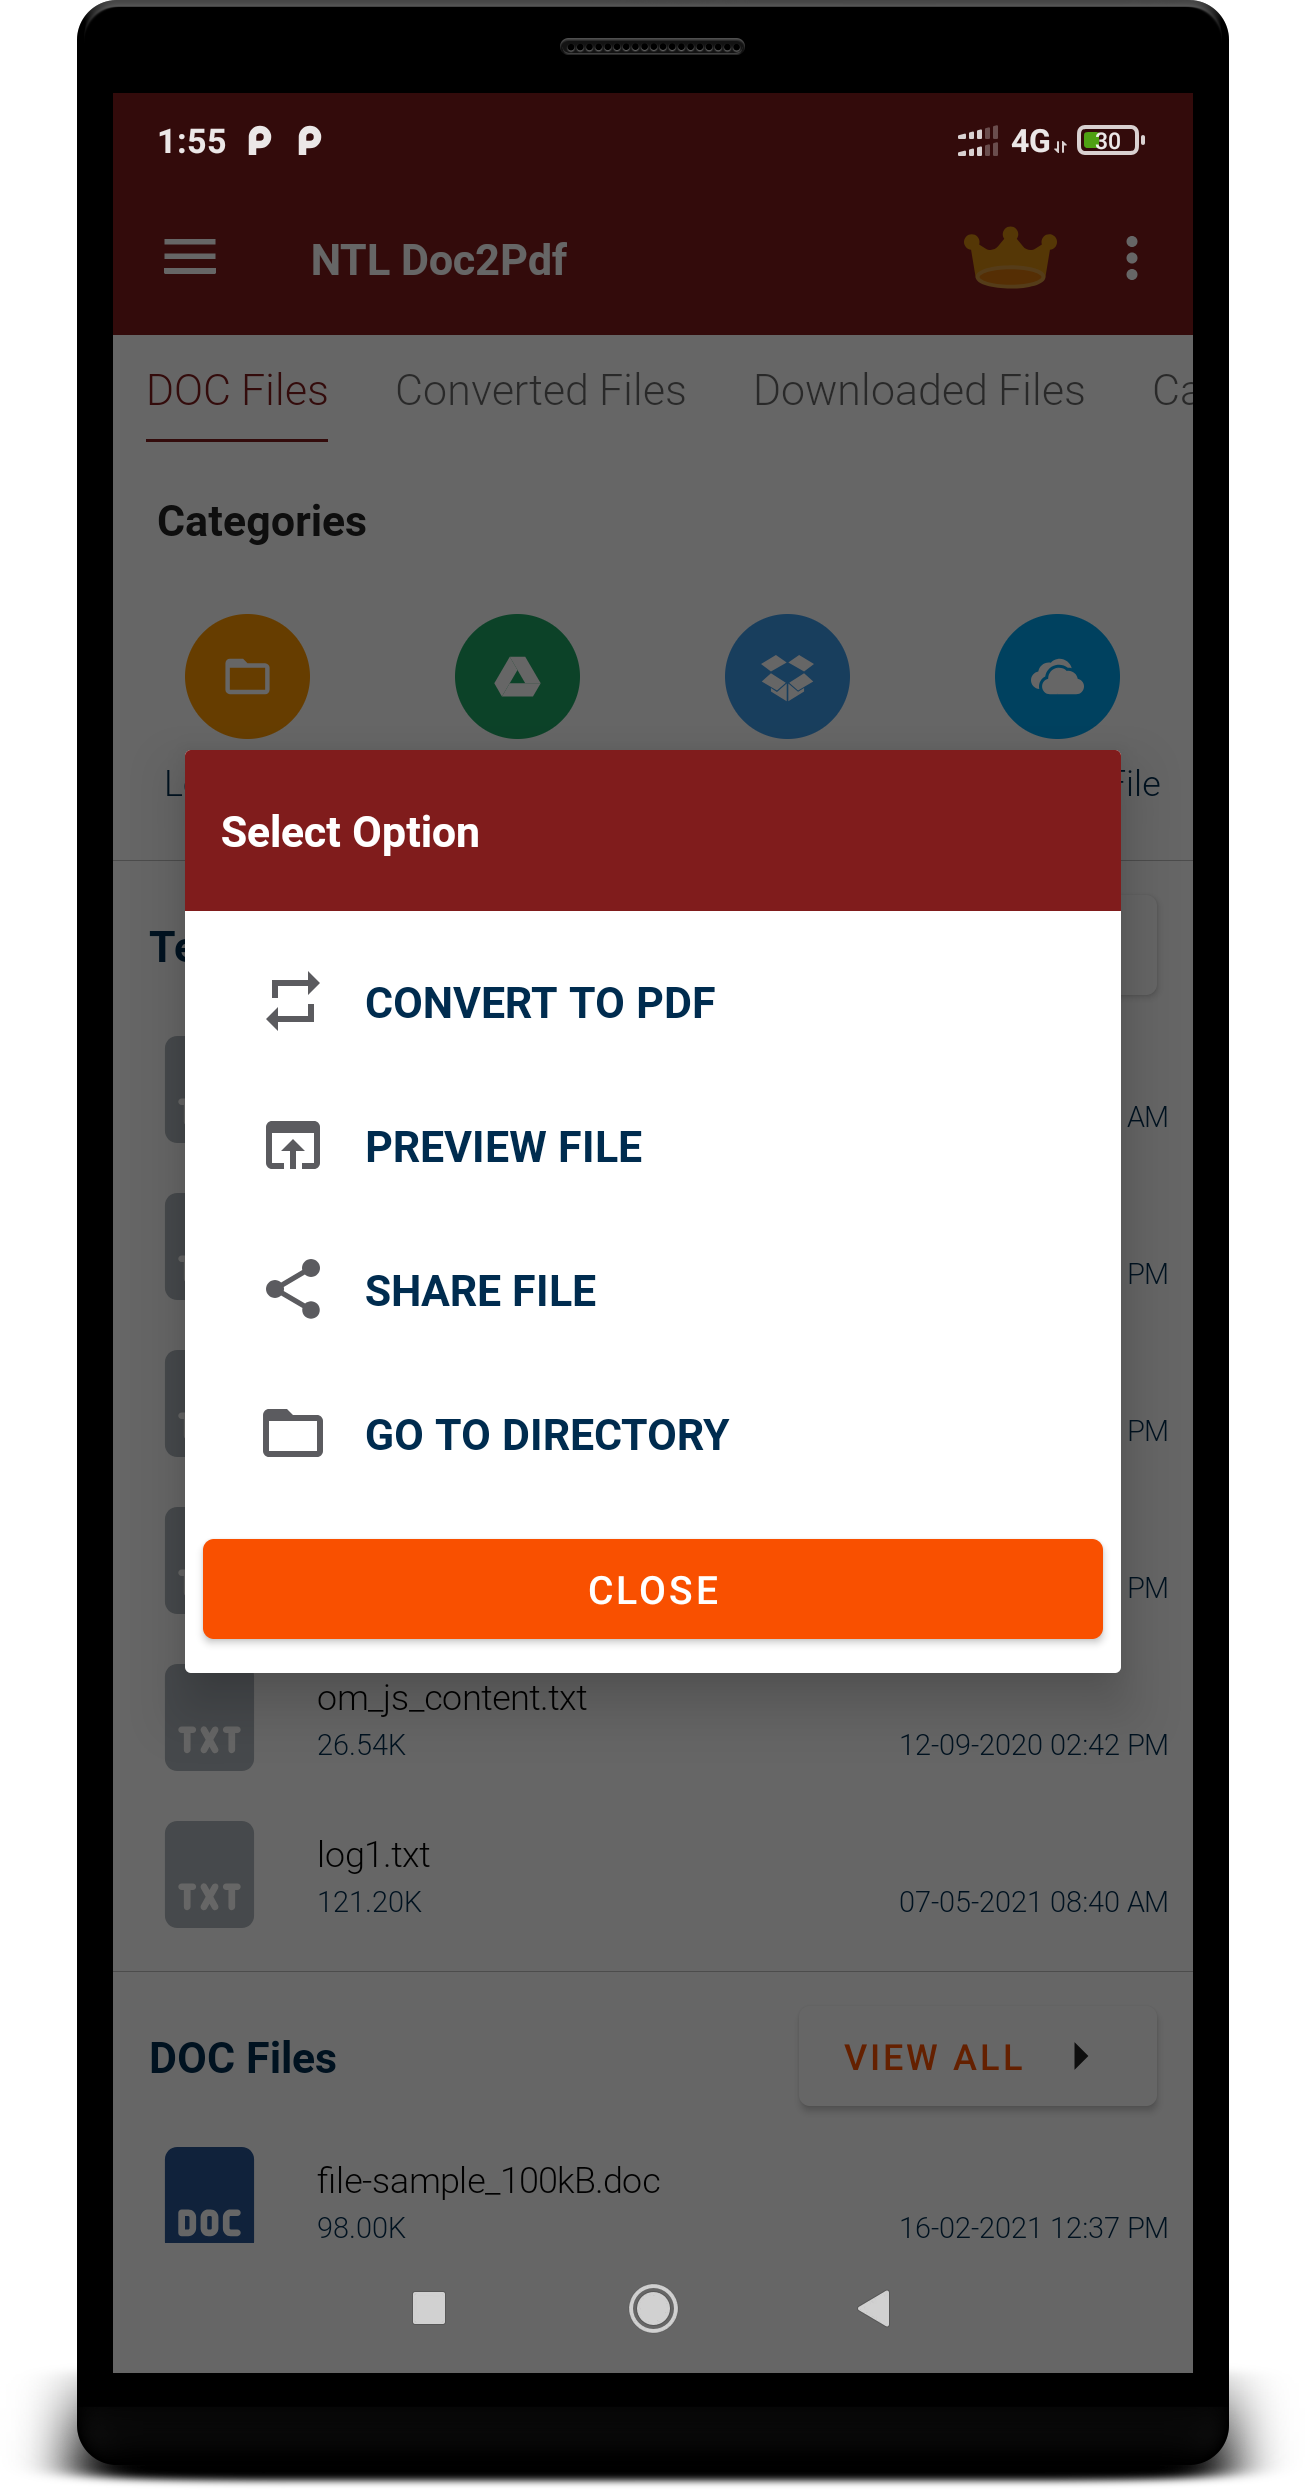Open the local folder category icon

(x=247, y=677)
